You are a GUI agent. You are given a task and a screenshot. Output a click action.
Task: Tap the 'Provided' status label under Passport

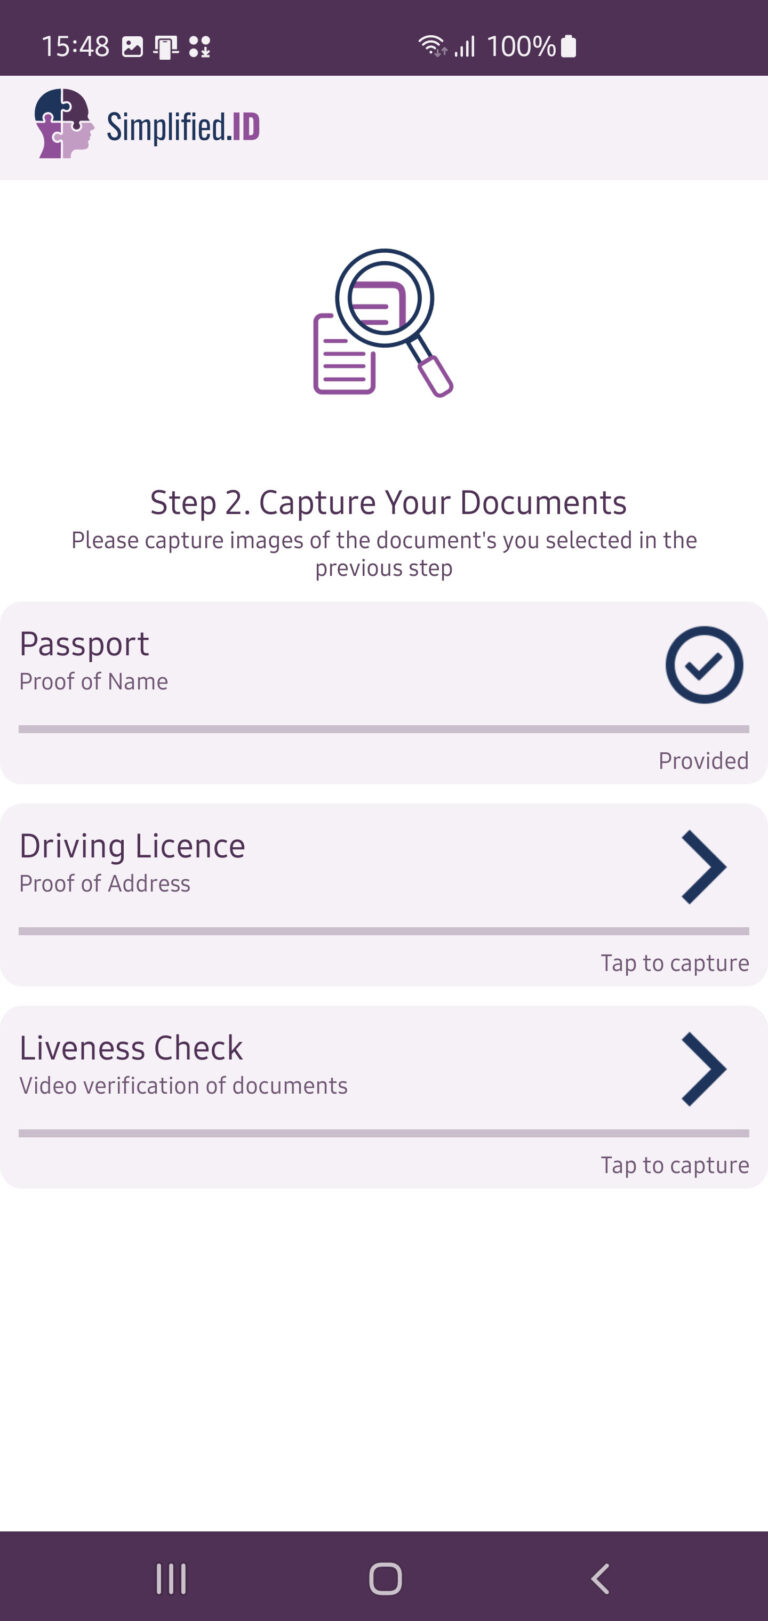(703, 761)
